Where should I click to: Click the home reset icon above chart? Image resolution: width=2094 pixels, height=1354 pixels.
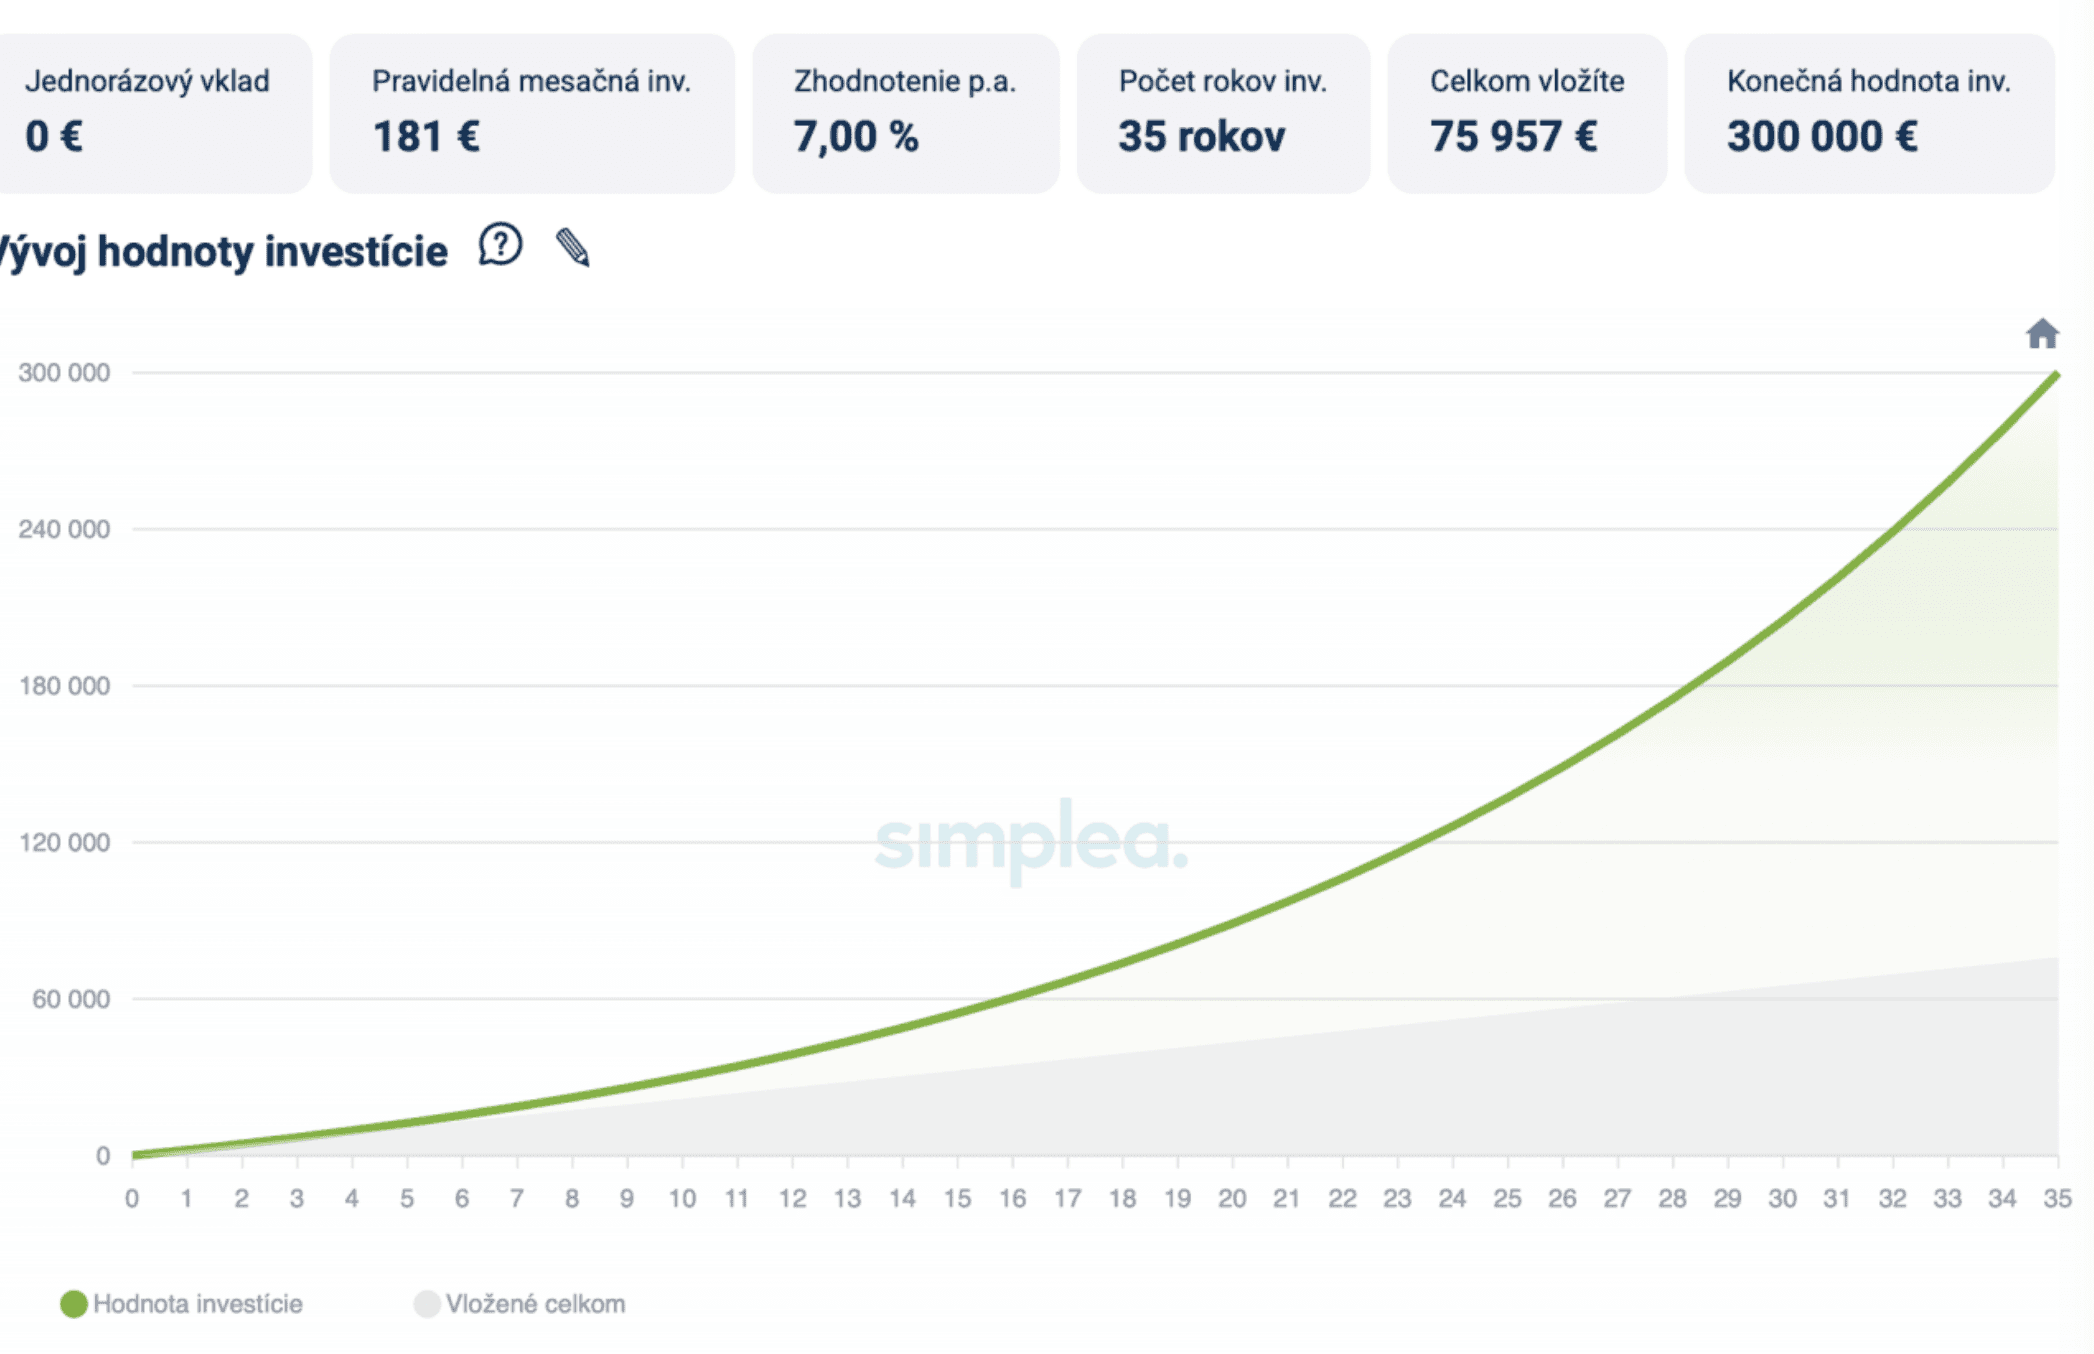click(x=2041, y=333)
